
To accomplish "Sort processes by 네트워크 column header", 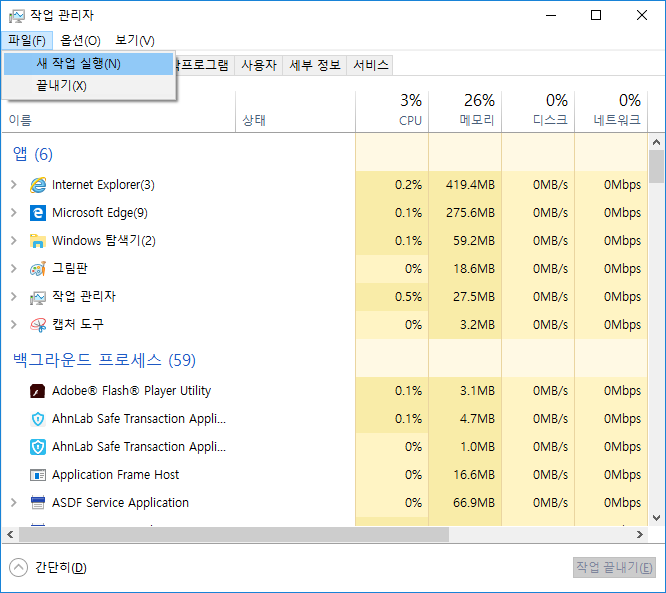I will [611, 112].
